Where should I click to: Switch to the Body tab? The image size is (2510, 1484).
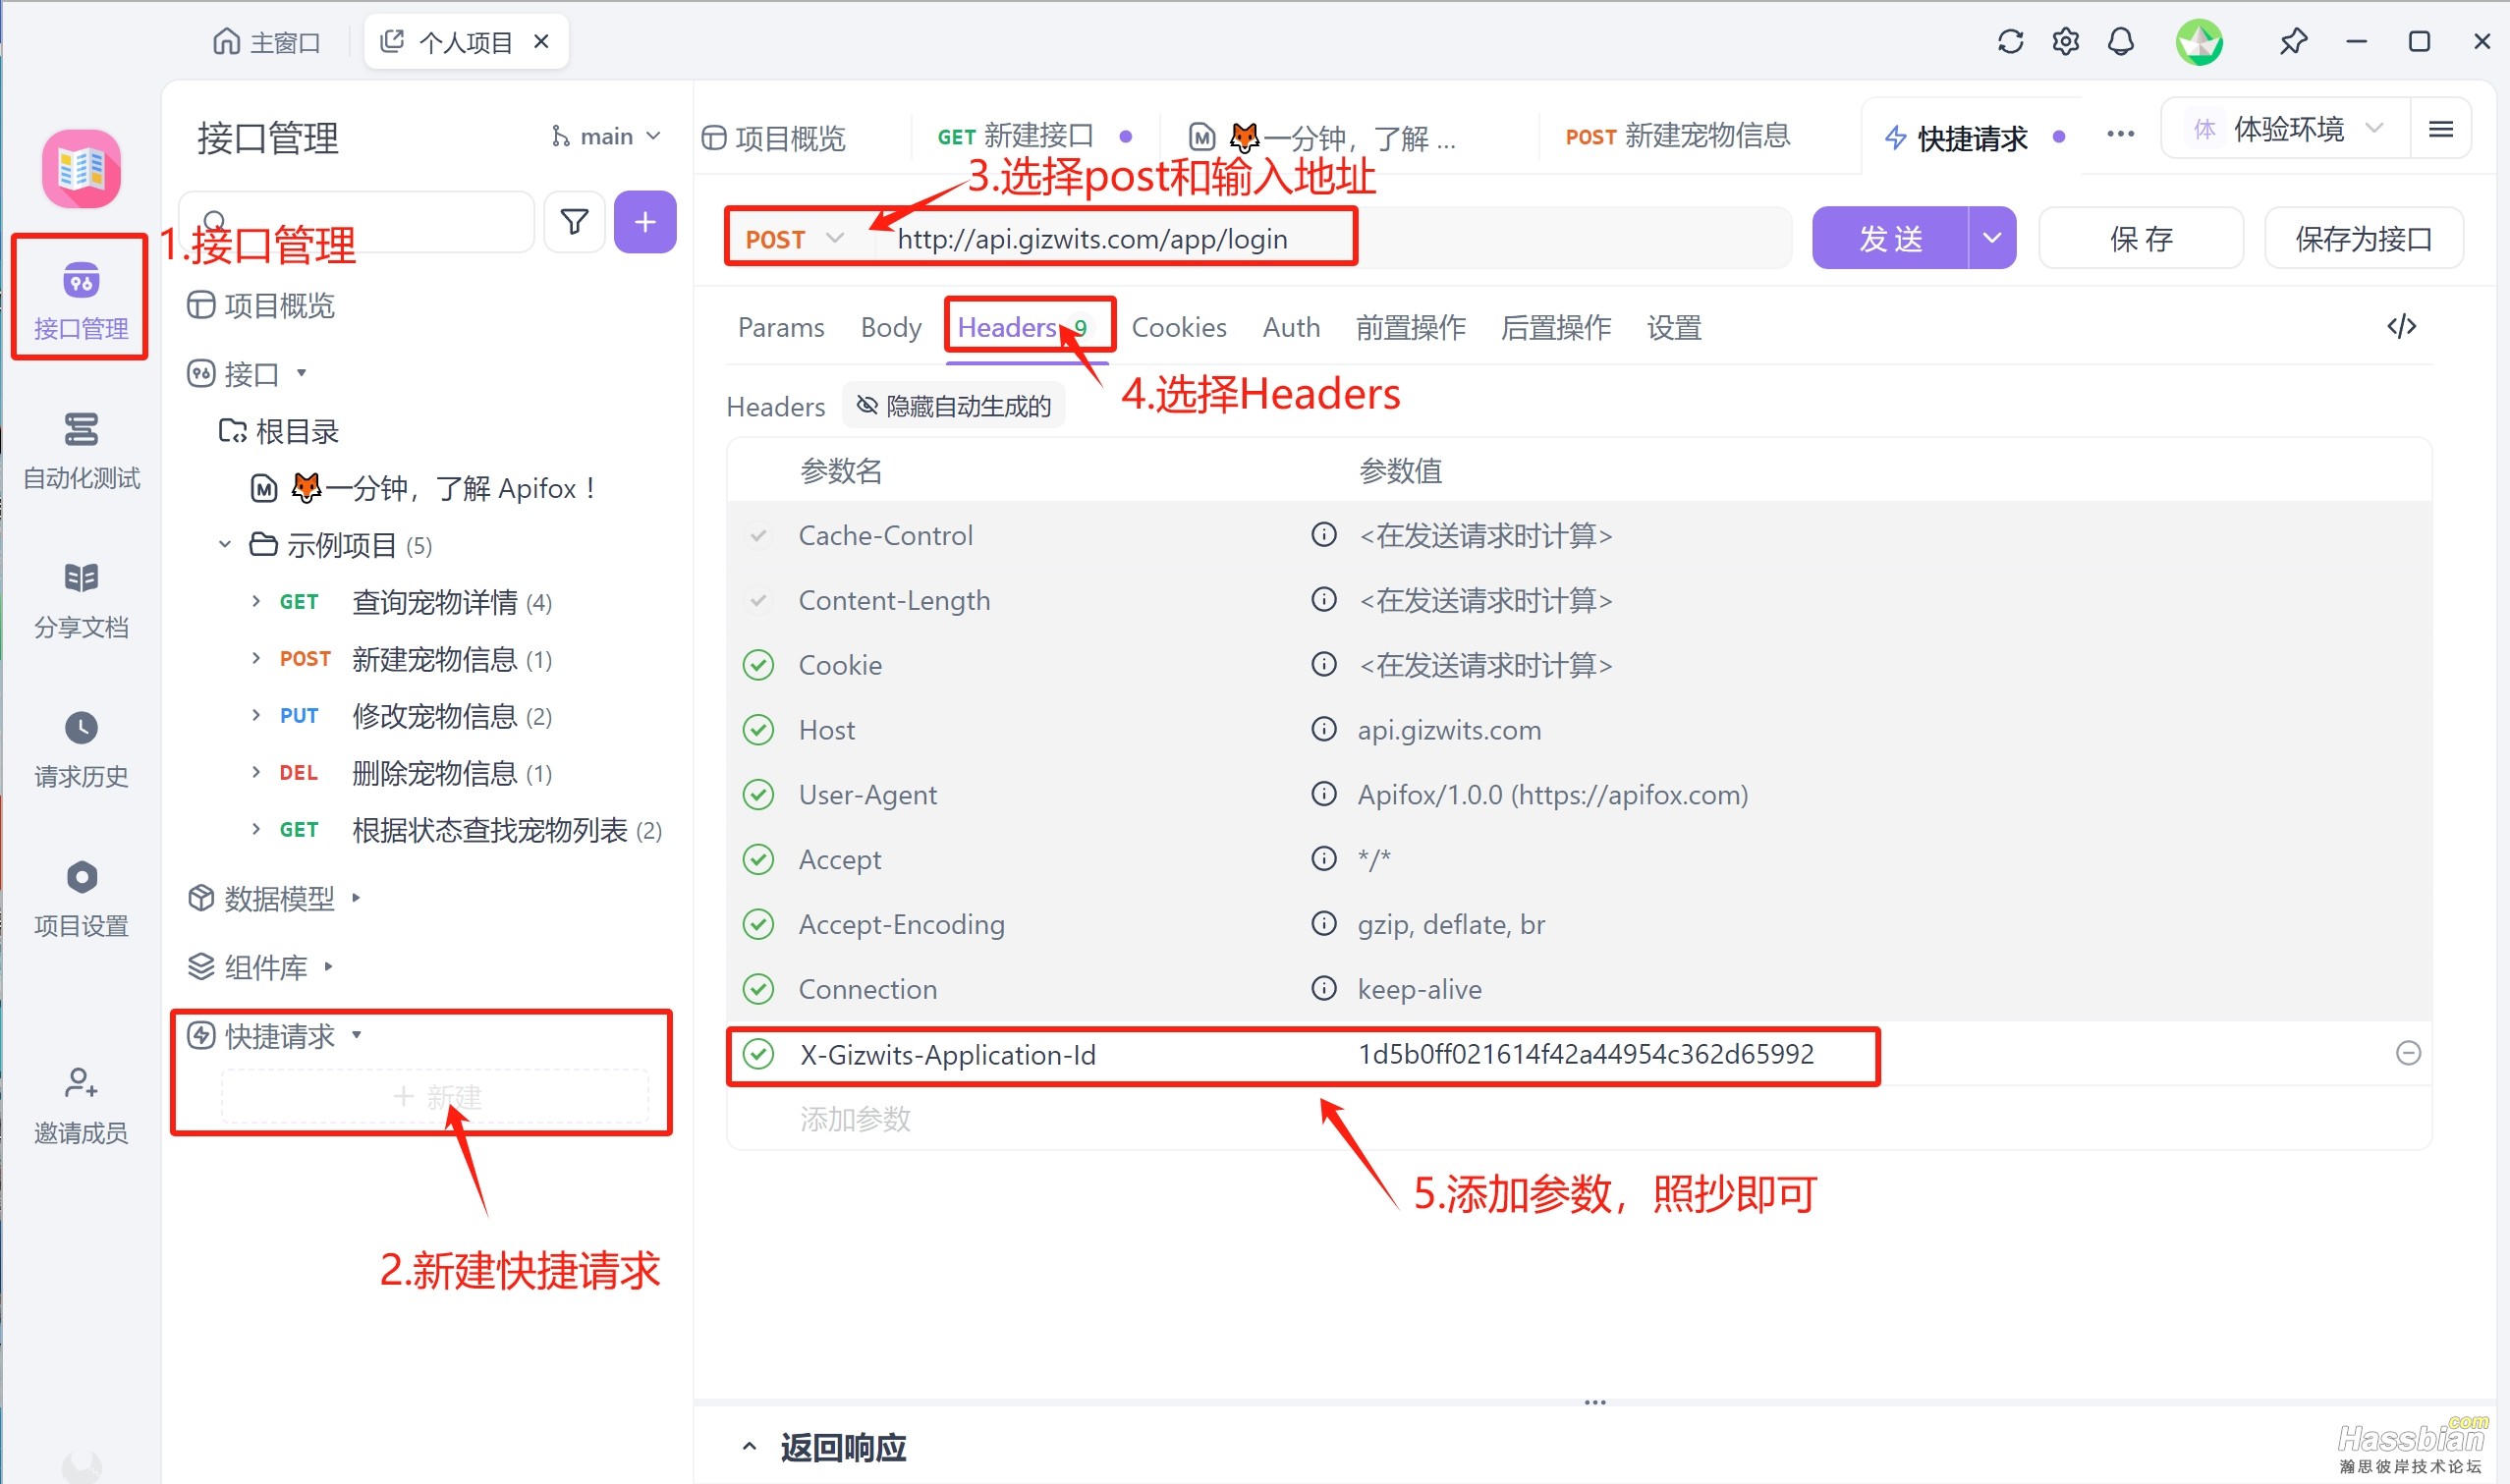click(x=890, y=327)
